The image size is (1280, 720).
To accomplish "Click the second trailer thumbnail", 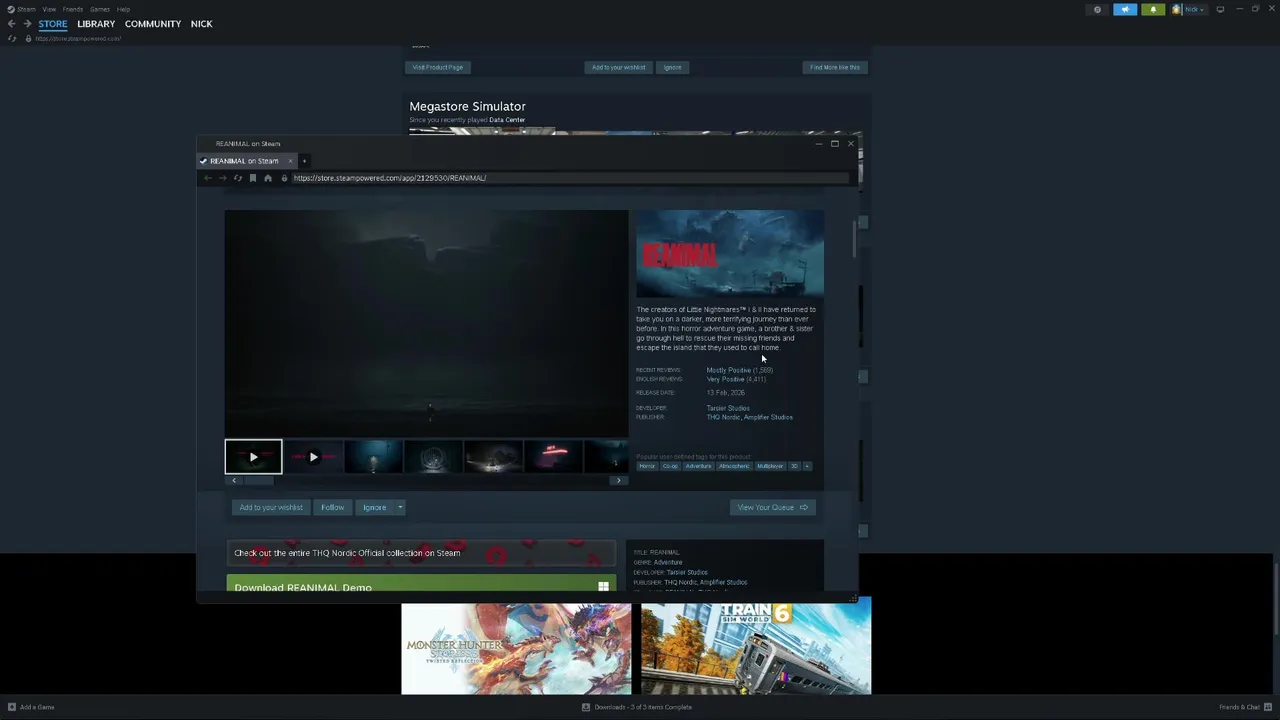I will pos(313,457).
